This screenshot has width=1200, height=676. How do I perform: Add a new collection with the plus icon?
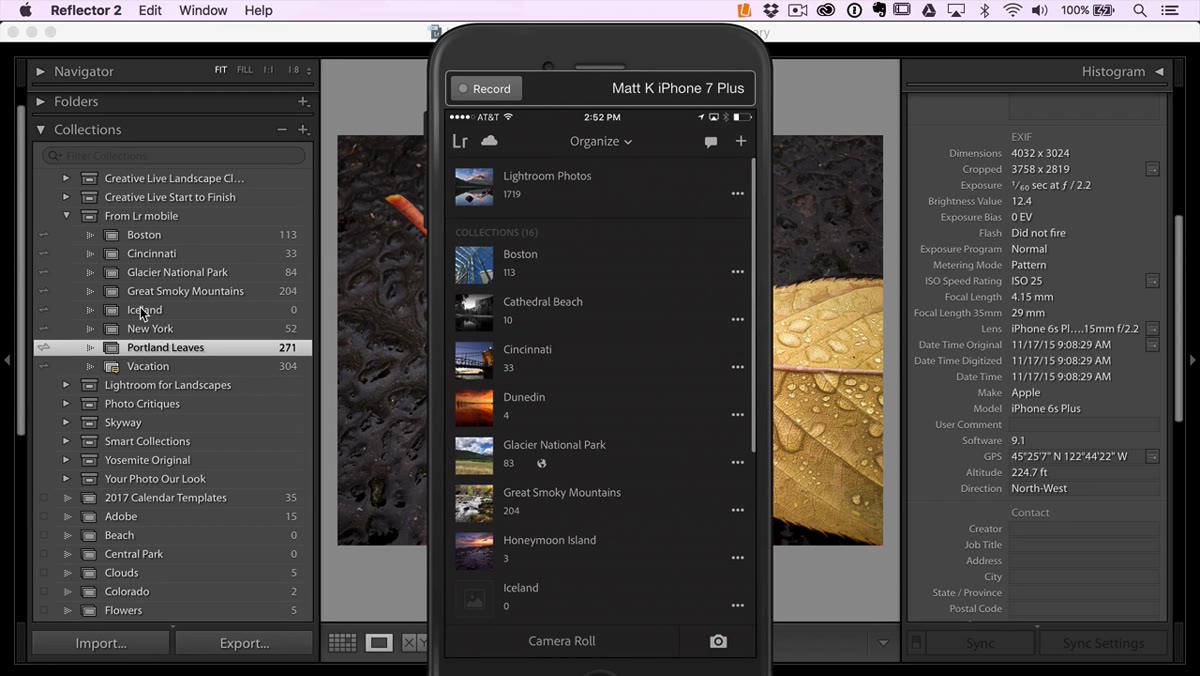point(741,141)
